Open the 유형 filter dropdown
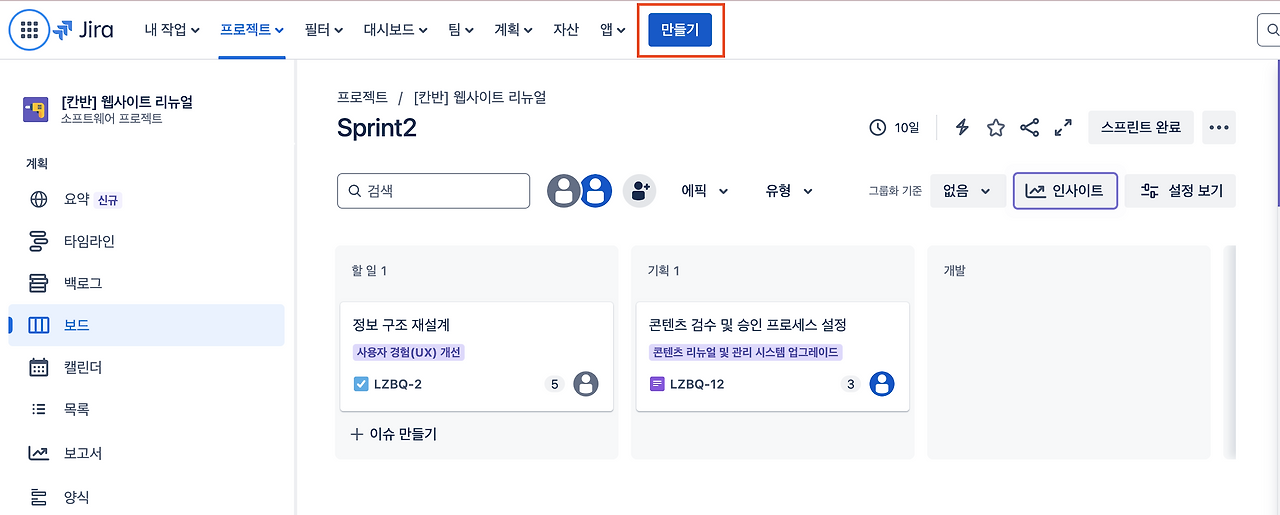The width and height of the screenshot is (1280, 515). [x=789, y=190]
